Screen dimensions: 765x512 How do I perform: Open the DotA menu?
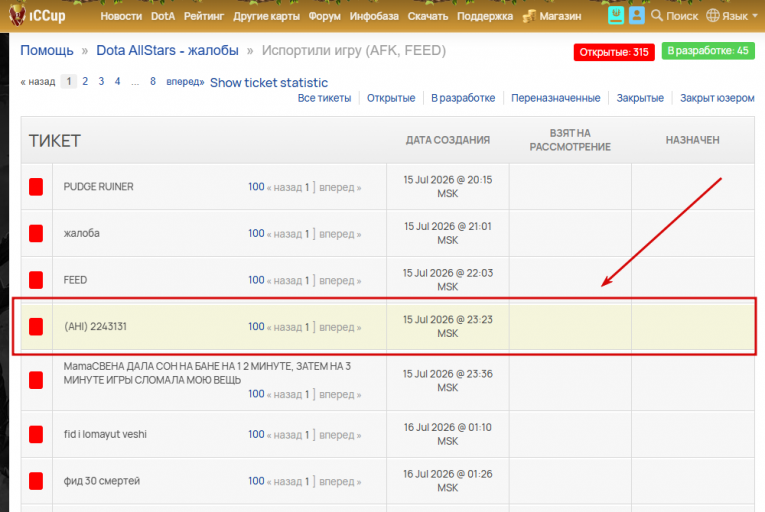click(163, 16)
